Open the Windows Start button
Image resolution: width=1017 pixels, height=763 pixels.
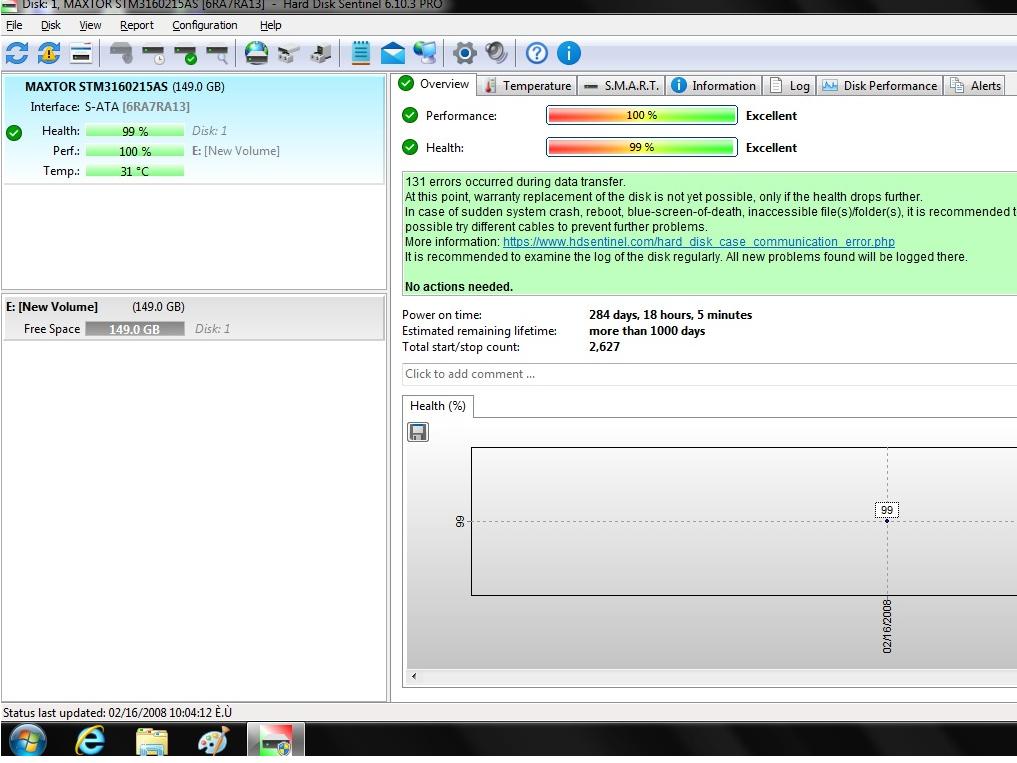pyautogui.click(x=29, y=741)
